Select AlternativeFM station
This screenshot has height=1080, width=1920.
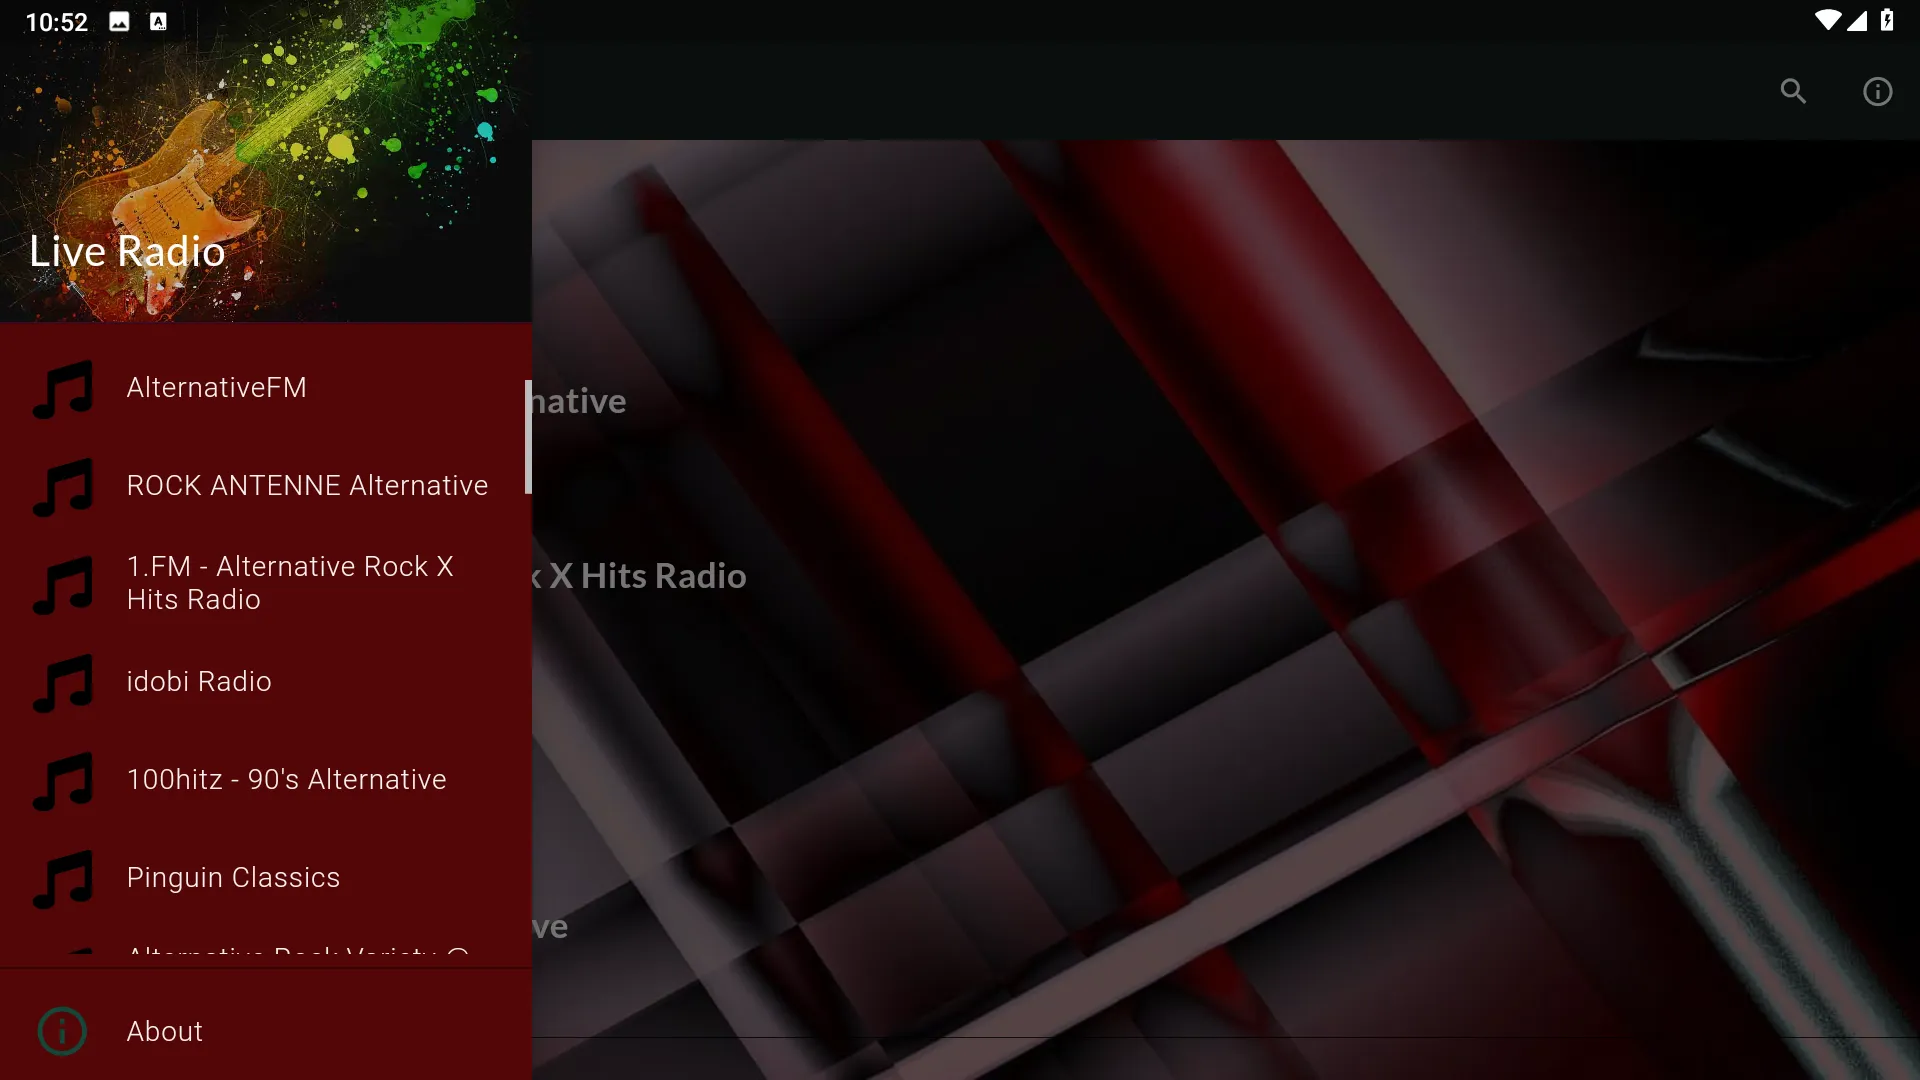(265, 388)
